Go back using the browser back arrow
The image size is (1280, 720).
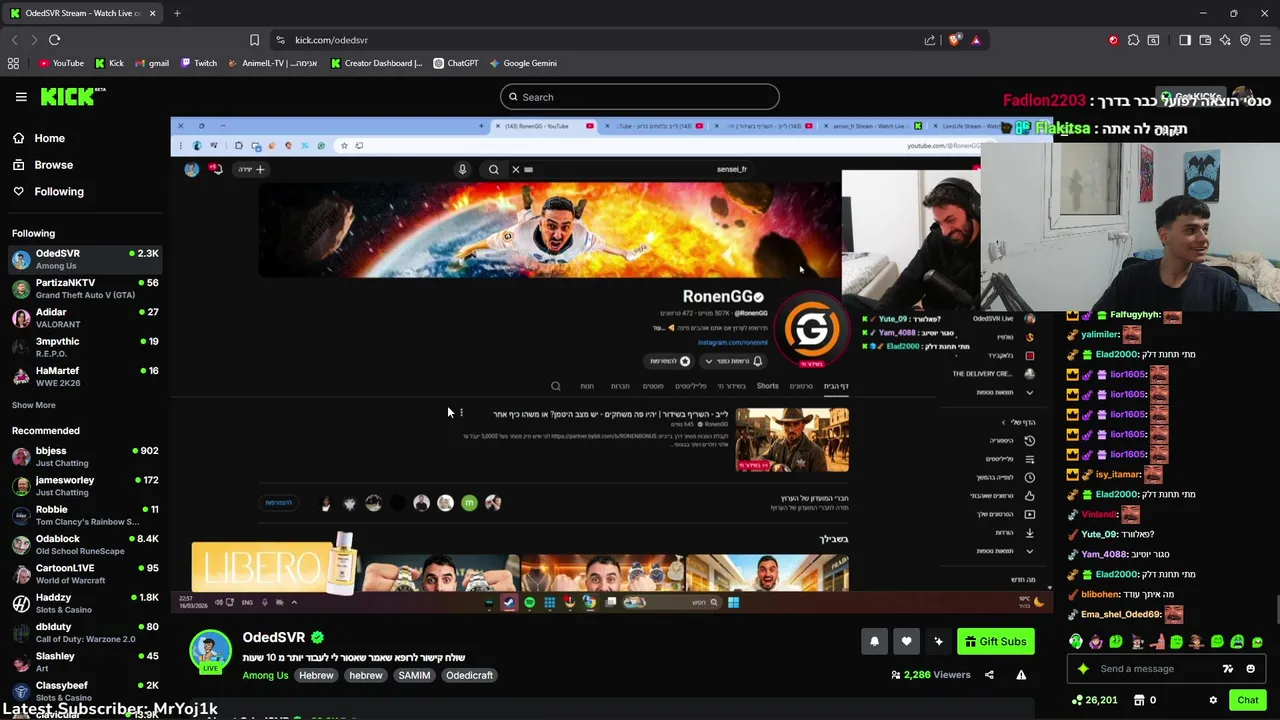tap(14, 40)
